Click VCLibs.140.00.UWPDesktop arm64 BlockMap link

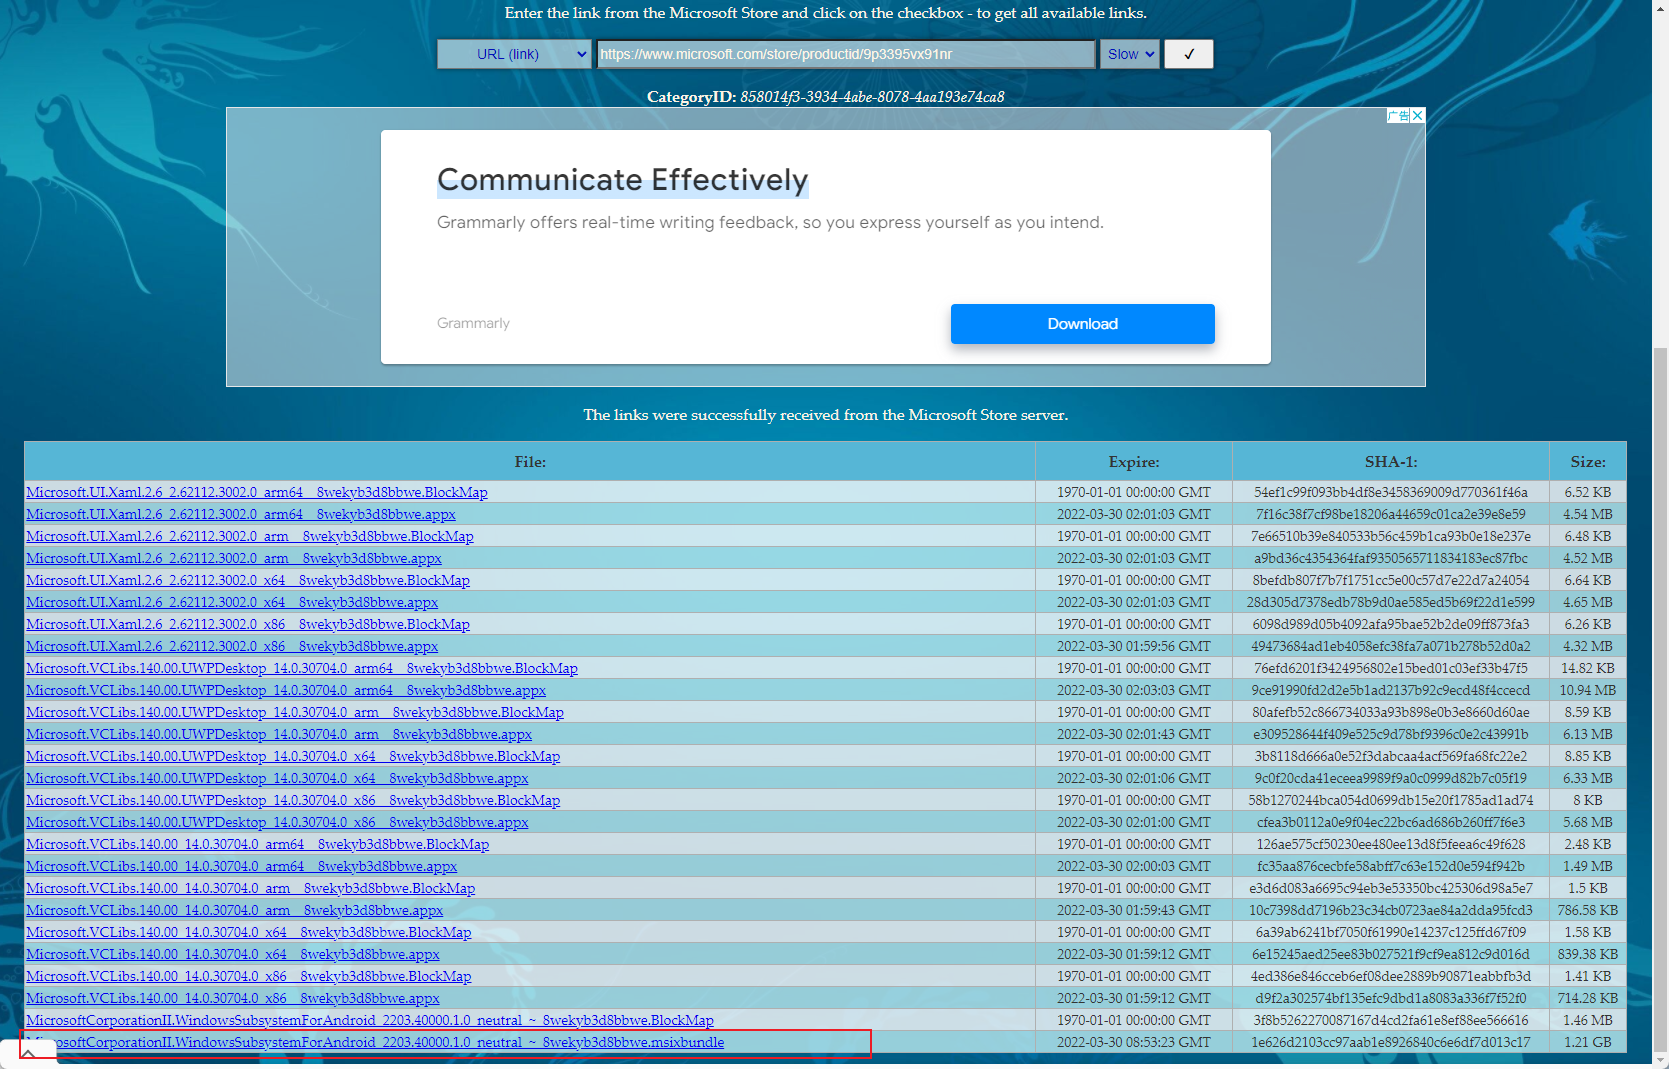click(301, 668)
